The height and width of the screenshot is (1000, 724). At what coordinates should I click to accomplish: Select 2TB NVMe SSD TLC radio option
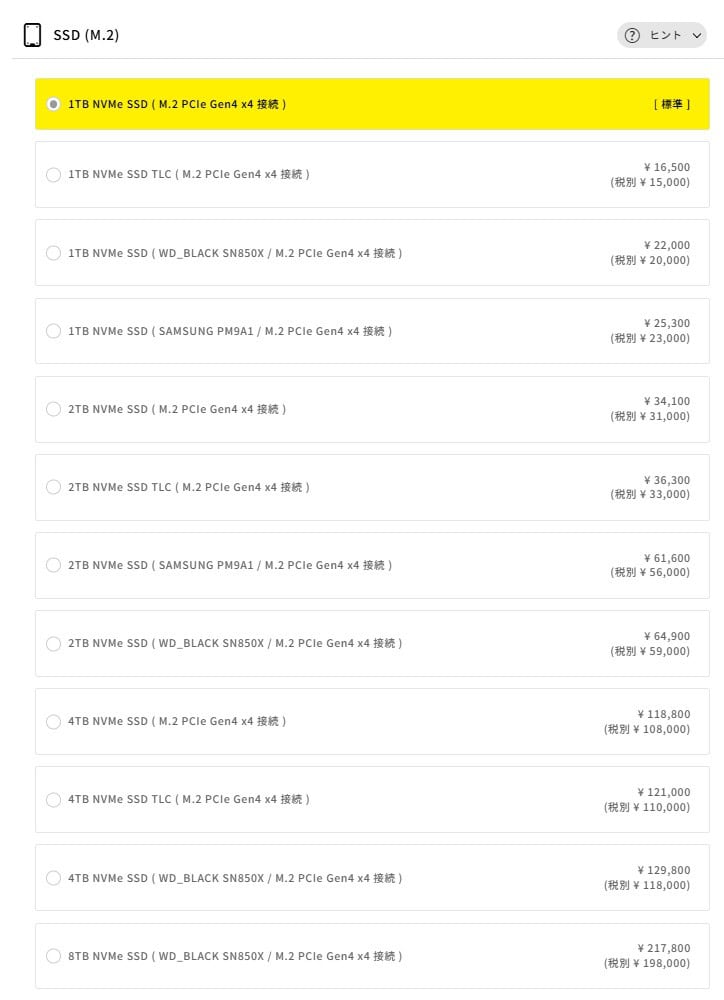coord(53,487)
